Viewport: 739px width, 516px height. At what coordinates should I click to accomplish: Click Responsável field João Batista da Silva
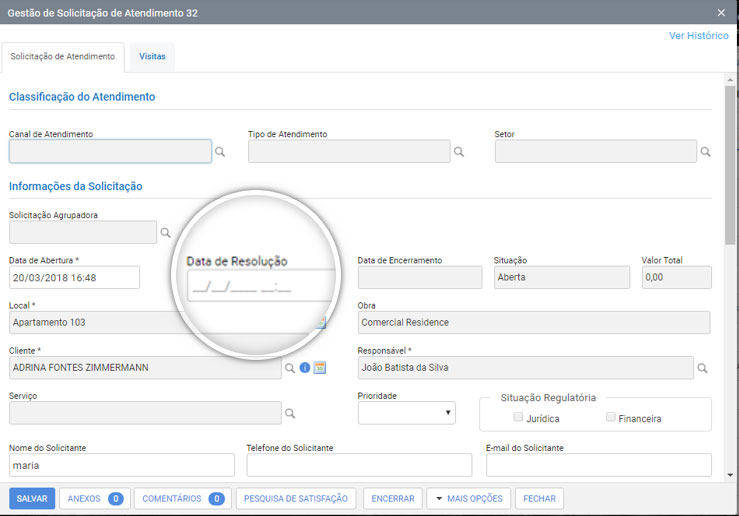526,368
